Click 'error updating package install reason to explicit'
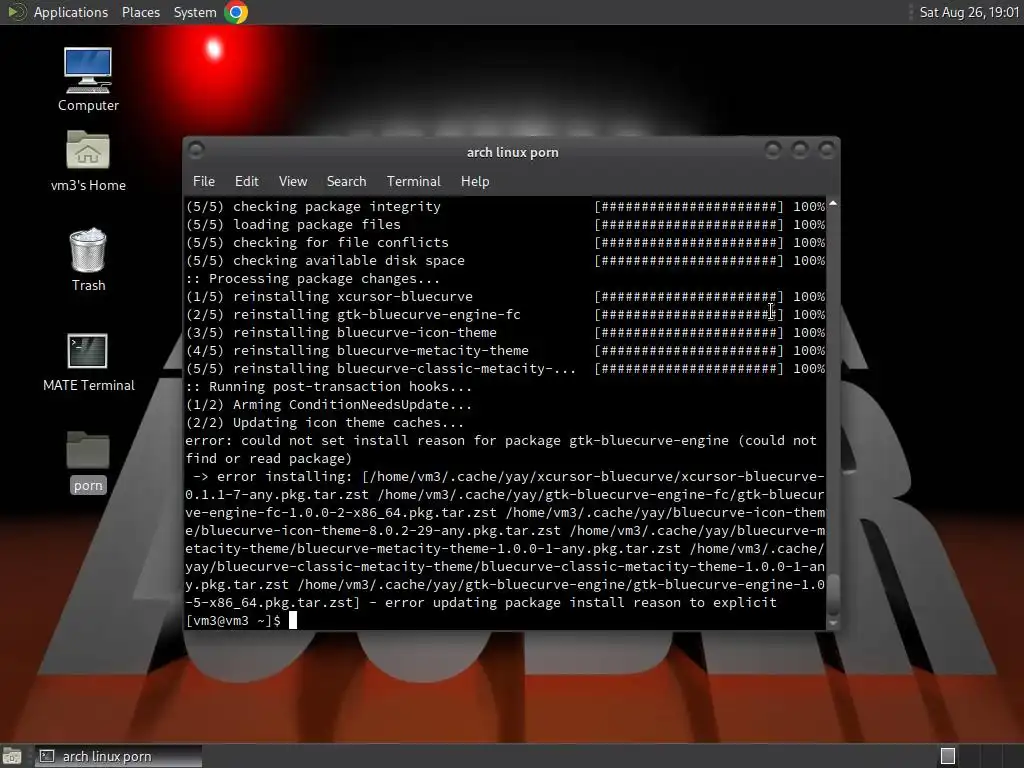The width and height of the screenshot is (1024, 768). pos(581,603)
